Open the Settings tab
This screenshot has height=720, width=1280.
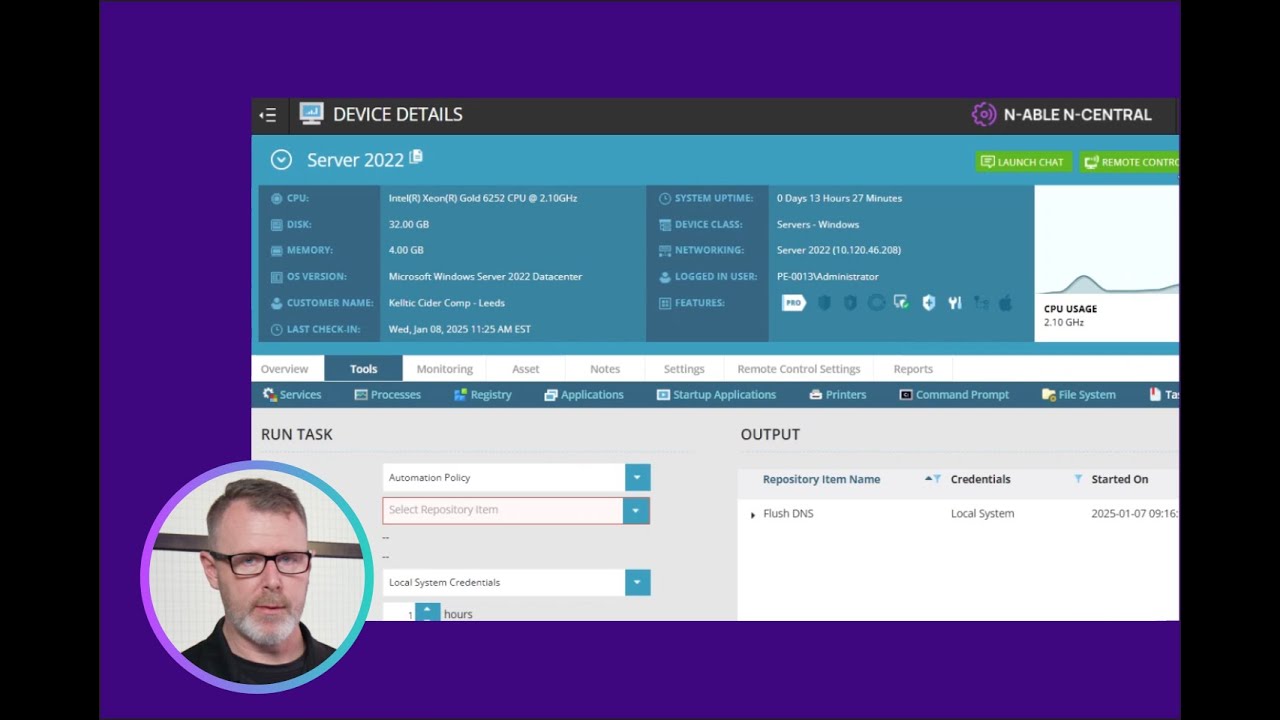click(684, 369)
